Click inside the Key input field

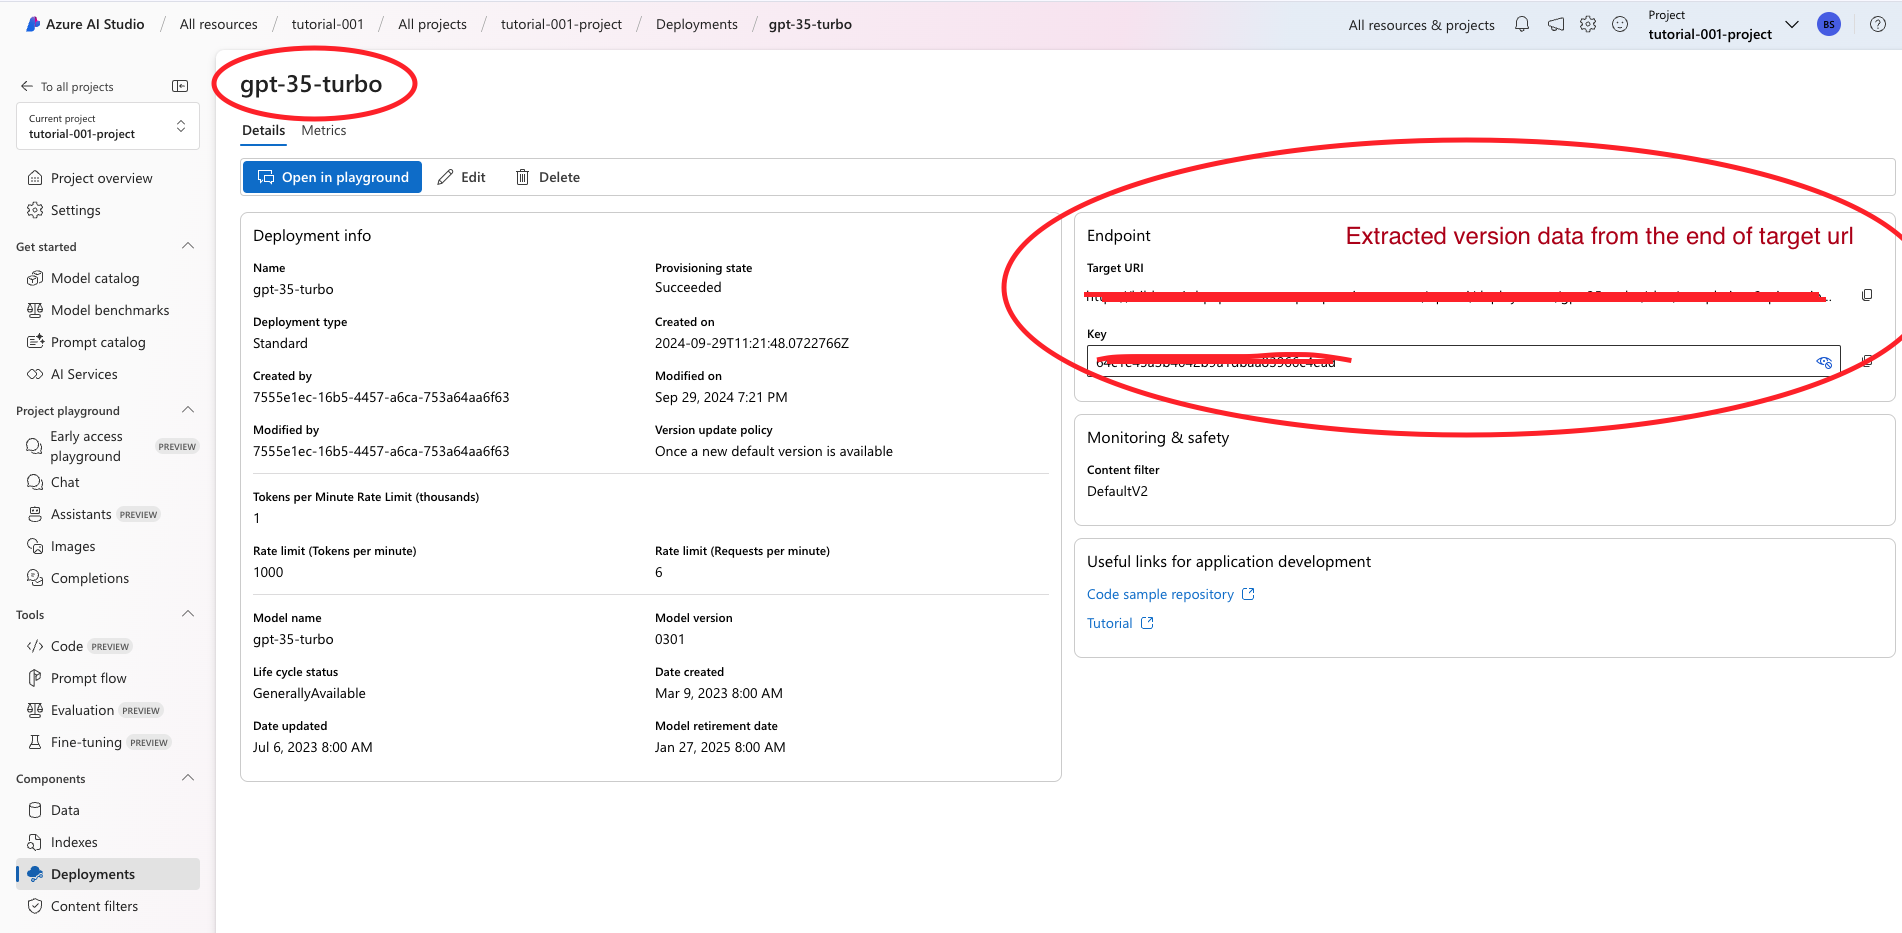tap(1463, 361)
